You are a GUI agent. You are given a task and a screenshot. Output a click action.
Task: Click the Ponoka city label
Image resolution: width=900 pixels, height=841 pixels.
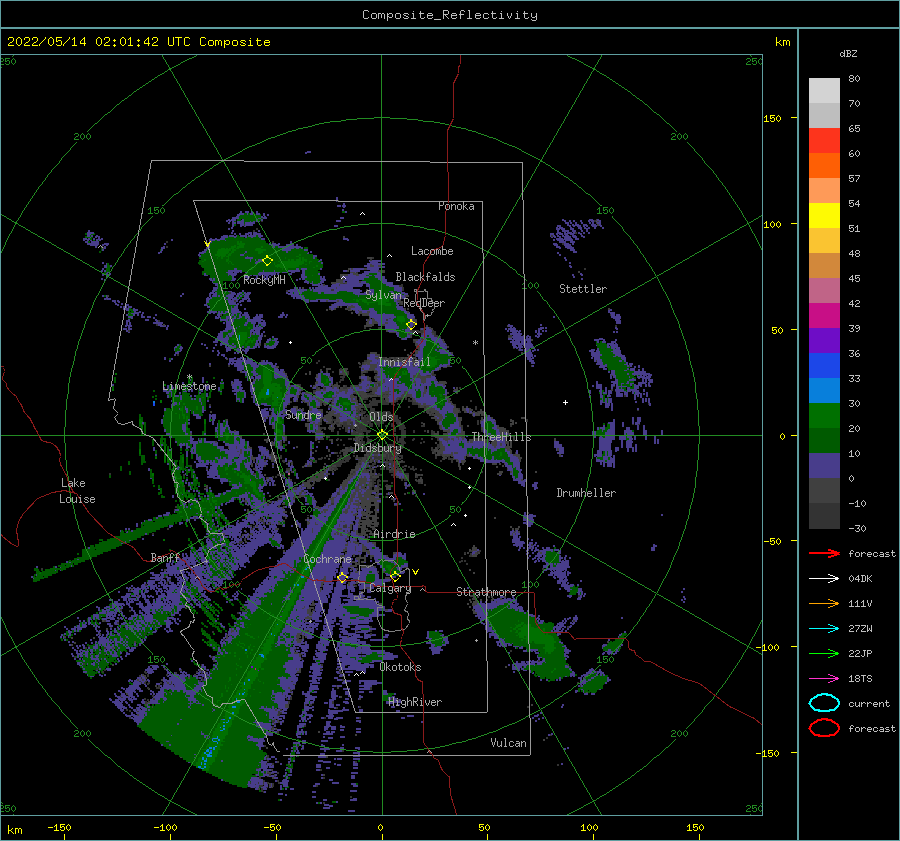pyautogui.click(x=456, y=206)
